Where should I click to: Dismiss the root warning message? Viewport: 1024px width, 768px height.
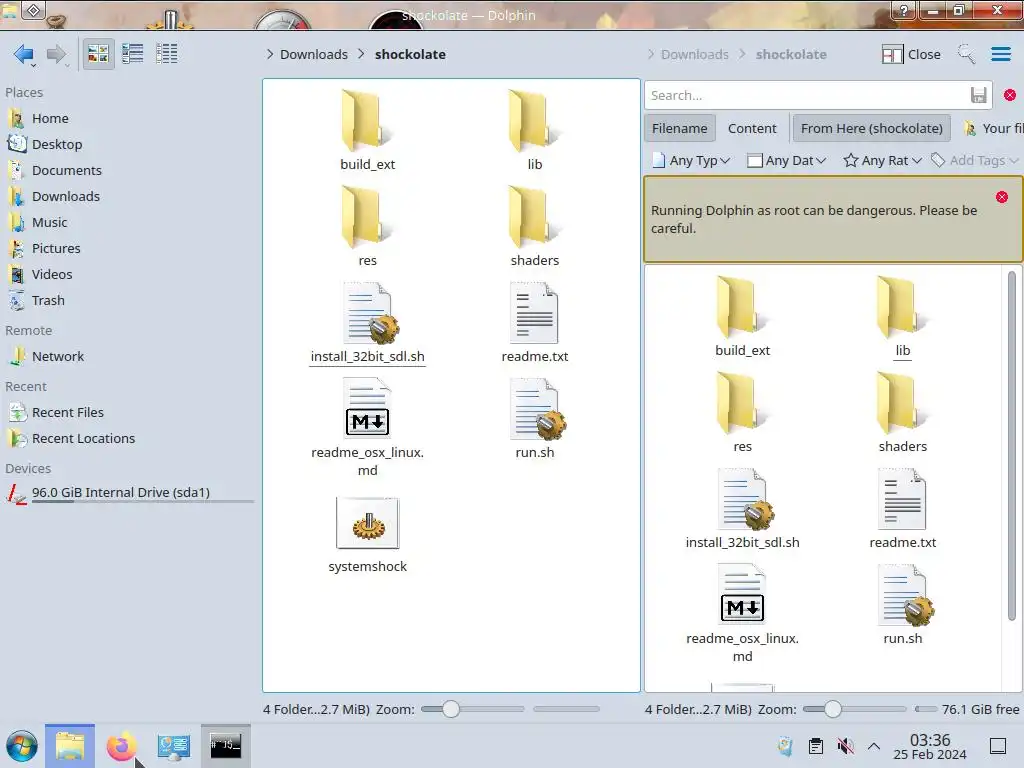click(x=1002, y=197)
